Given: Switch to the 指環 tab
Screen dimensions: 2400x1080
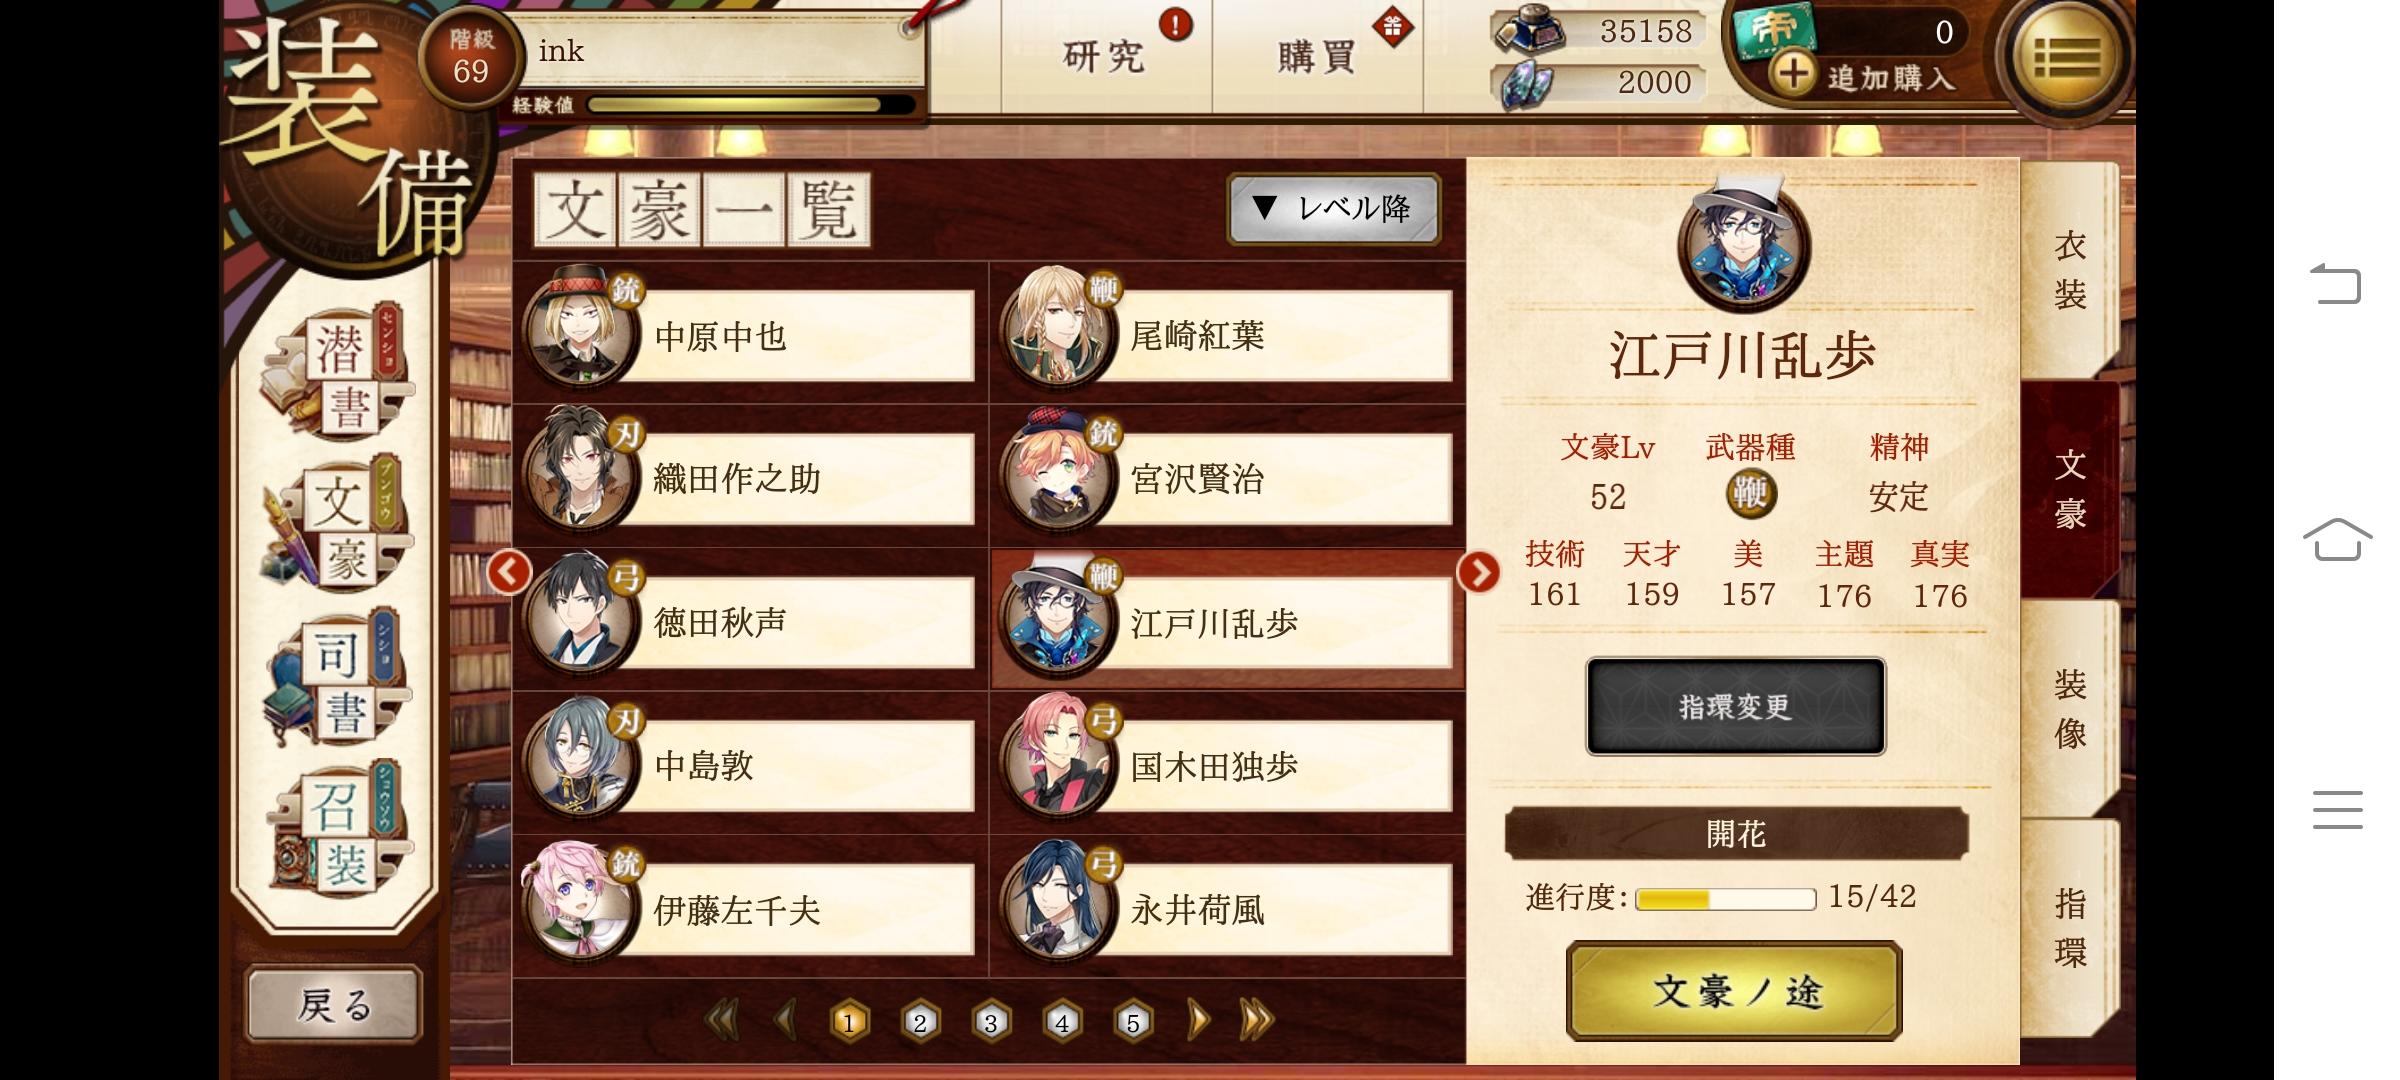Looking at the screenshot, I should (x=2069, y=928).
